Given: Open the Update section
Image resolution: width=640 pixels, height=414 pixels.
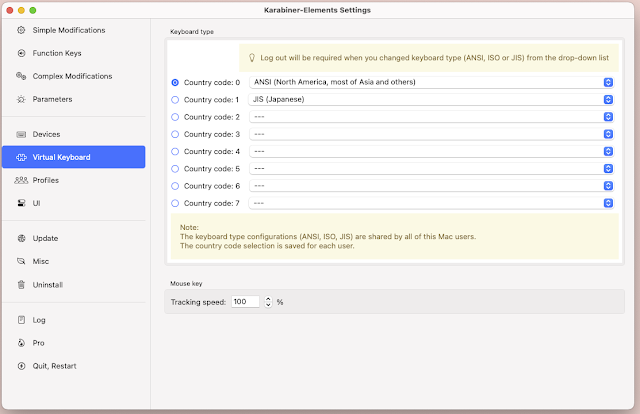Looking at the screenshot, I should tap(45, 238).
